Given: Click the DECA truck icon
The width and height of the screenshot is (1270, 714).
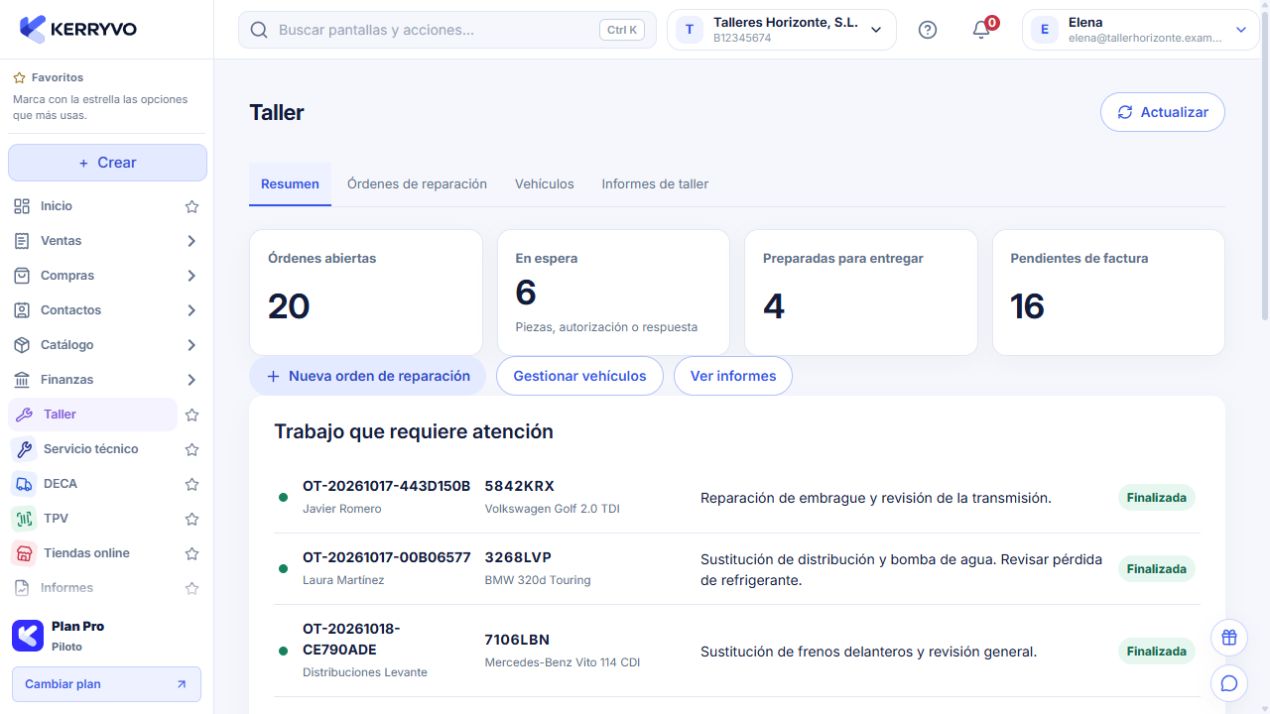Looking at the screenshot, I should point(25,484).
